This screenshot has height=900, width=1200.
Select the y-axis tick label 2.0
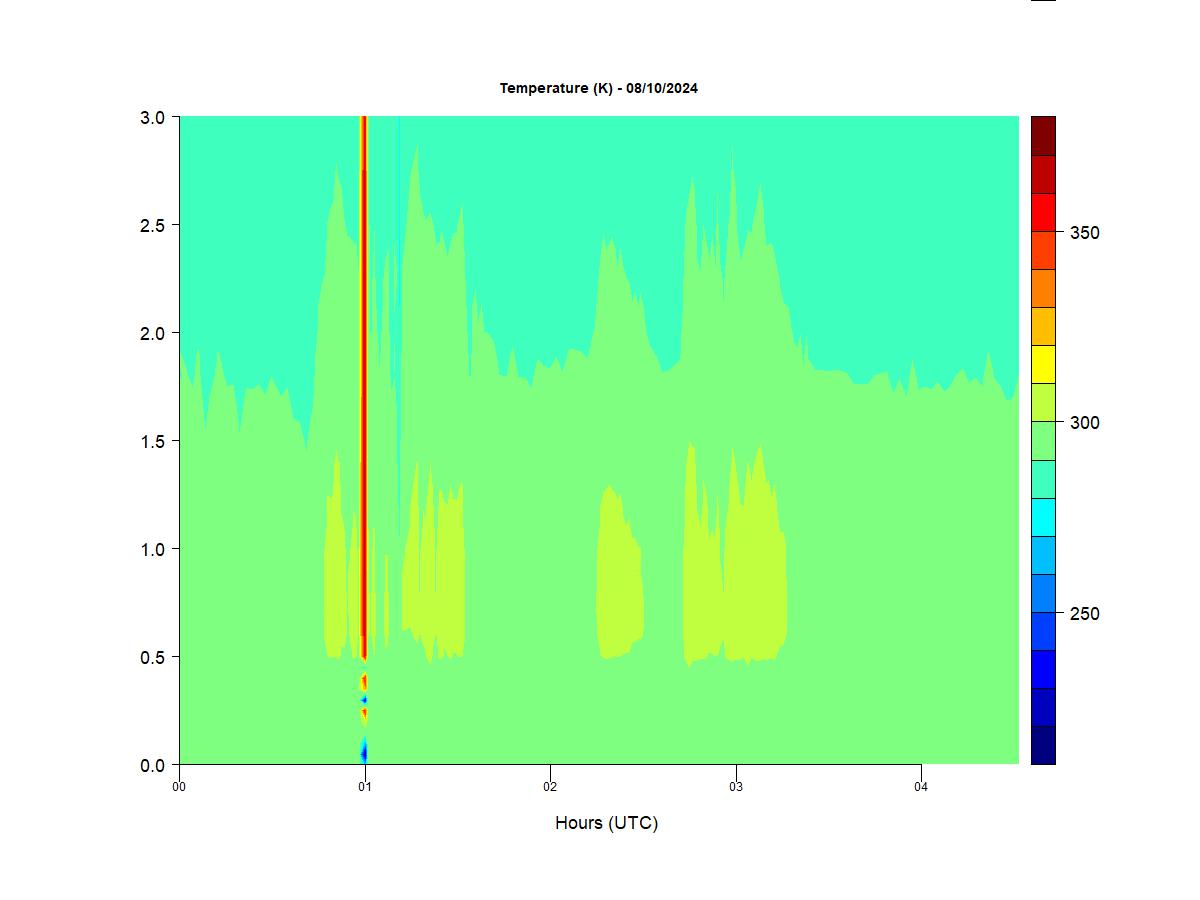(x=153, y=333)
